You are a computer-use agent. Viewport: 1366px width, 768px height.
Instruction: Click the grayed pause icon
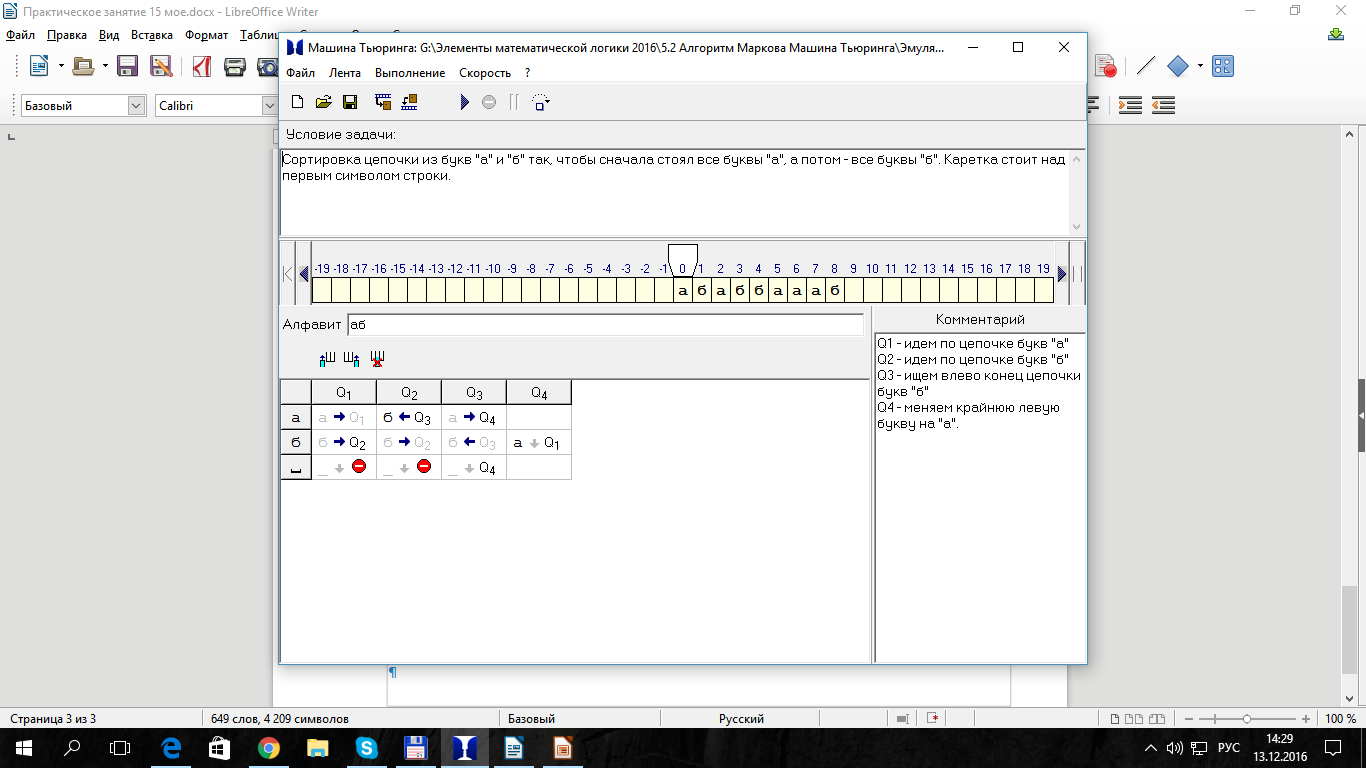coord(514,102)
